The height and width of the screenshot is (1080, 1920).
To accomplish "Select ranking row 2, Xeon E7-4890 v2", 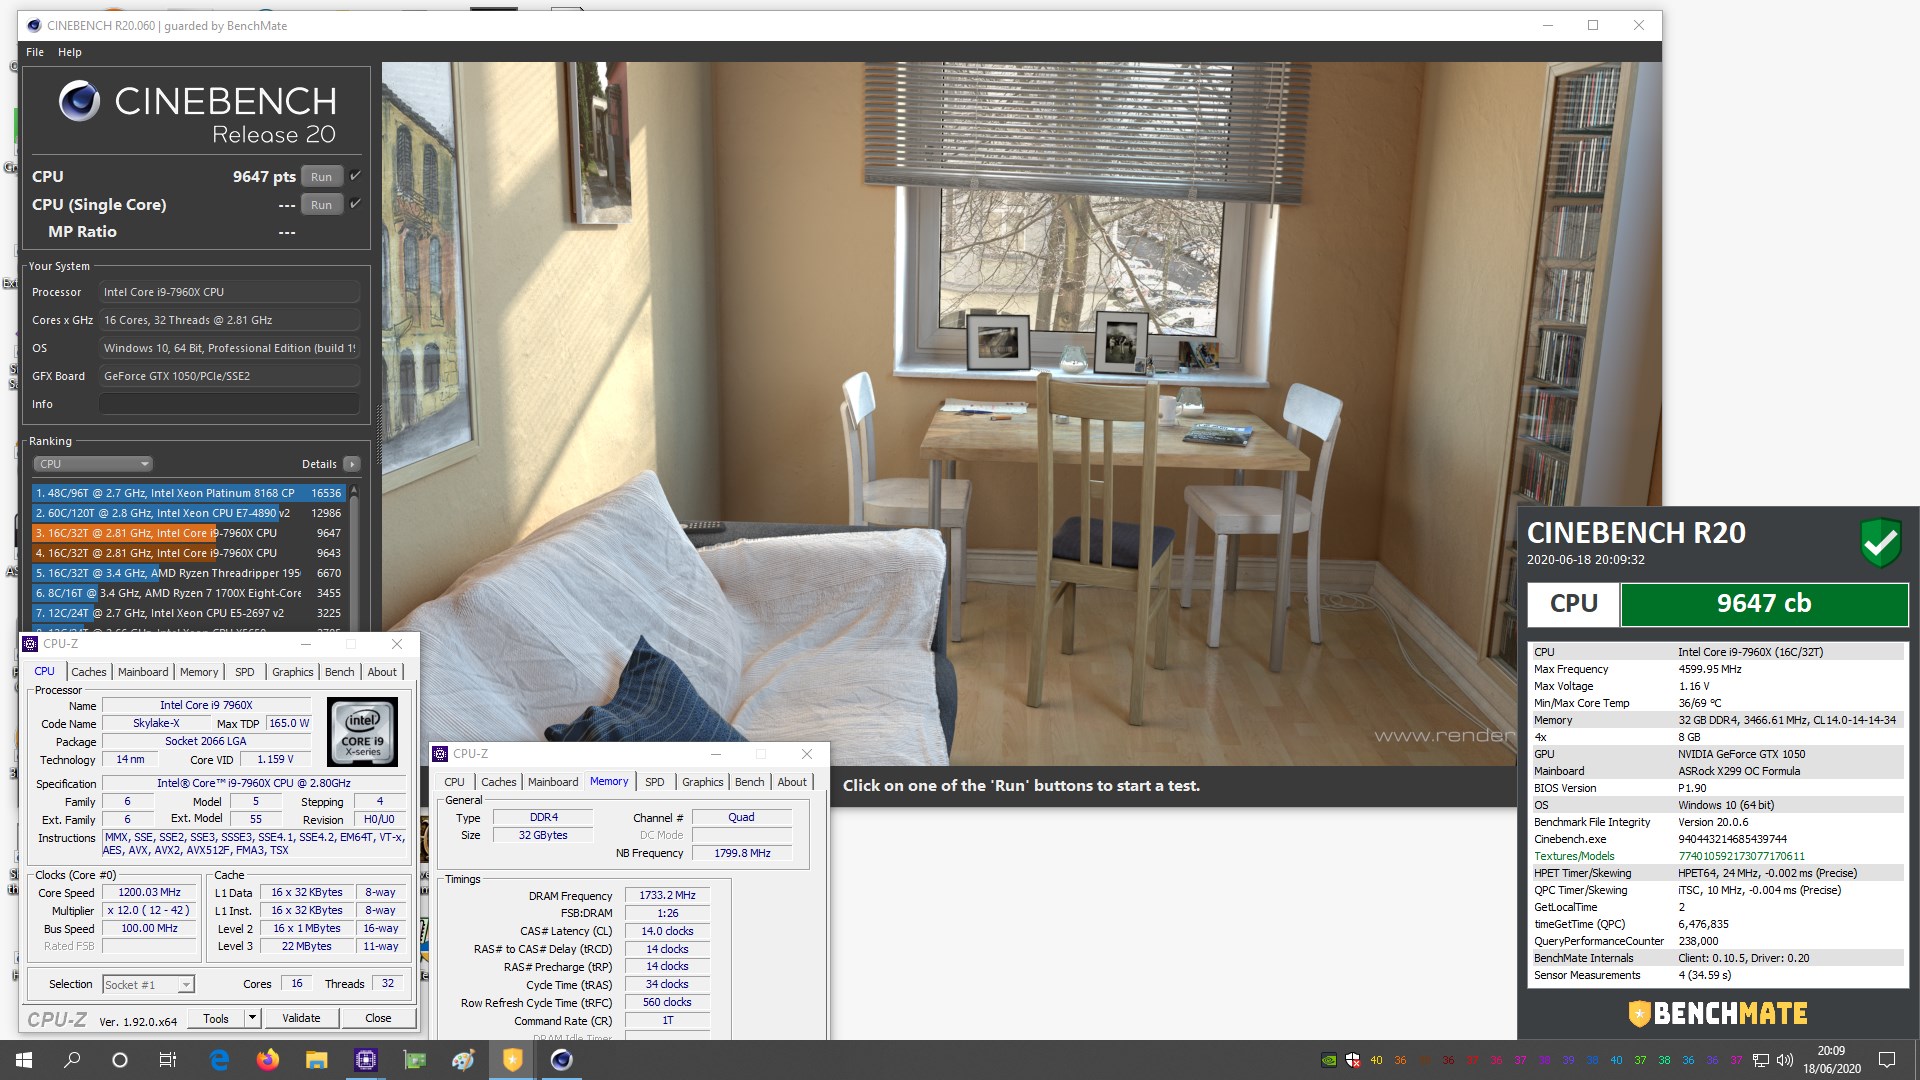I will (188, 513).
